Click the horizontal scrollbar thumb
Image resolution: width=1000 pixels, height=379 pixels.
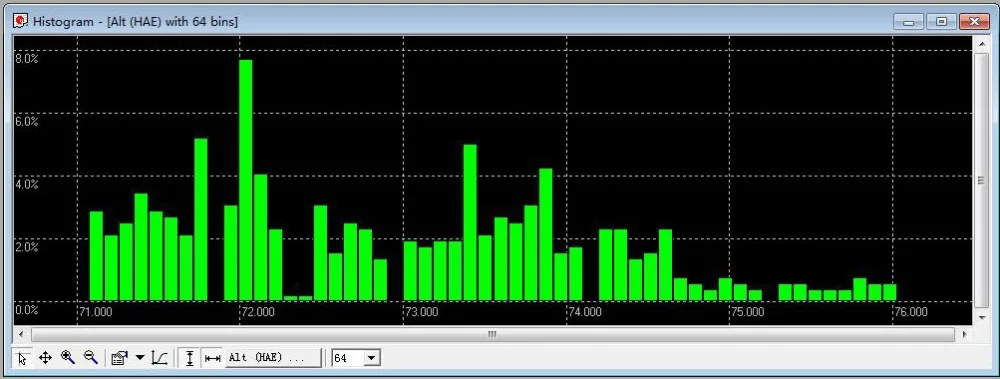[x=492, y=334]
